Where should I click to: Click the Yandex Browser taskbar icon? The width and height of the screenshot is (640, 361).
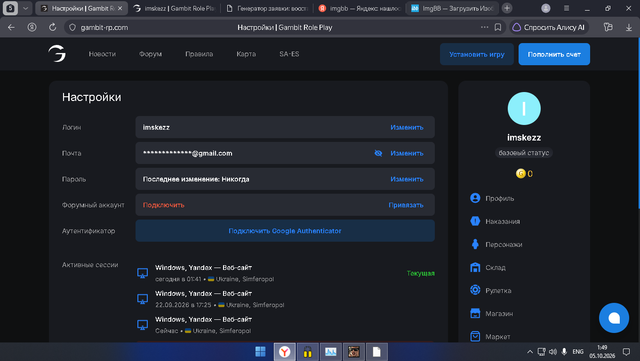tap(284, 352)
